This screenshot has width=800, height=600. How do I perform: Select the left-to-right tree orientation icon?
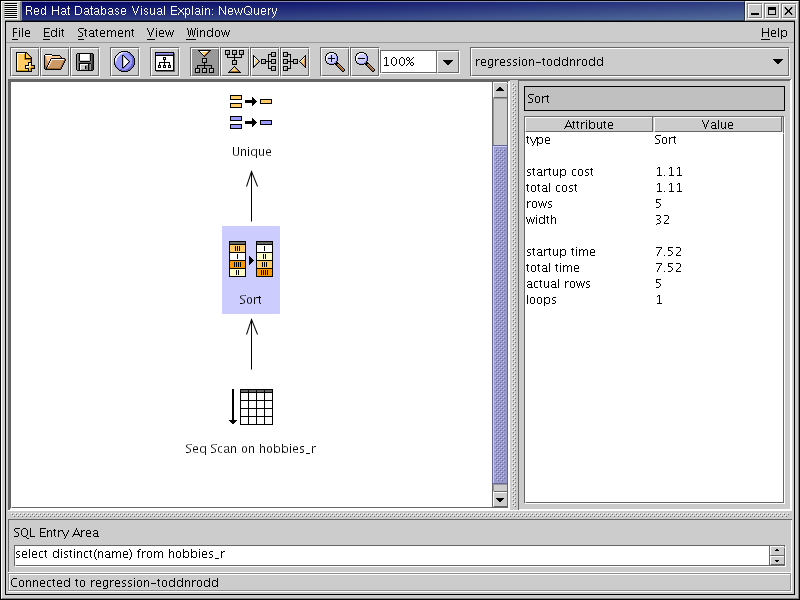265,62
